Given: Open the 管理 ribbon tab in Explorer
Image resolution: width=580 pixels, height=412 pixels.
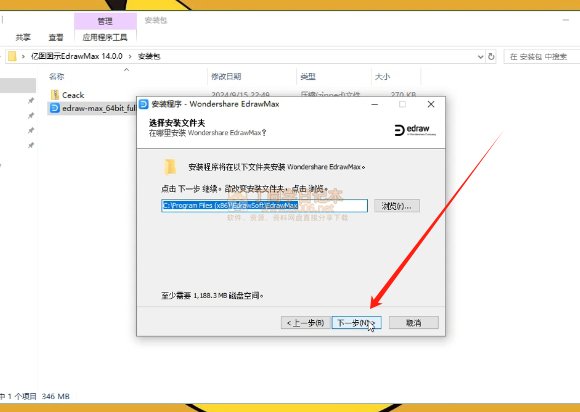Looking at the screenshot, I should coord(105,21).
